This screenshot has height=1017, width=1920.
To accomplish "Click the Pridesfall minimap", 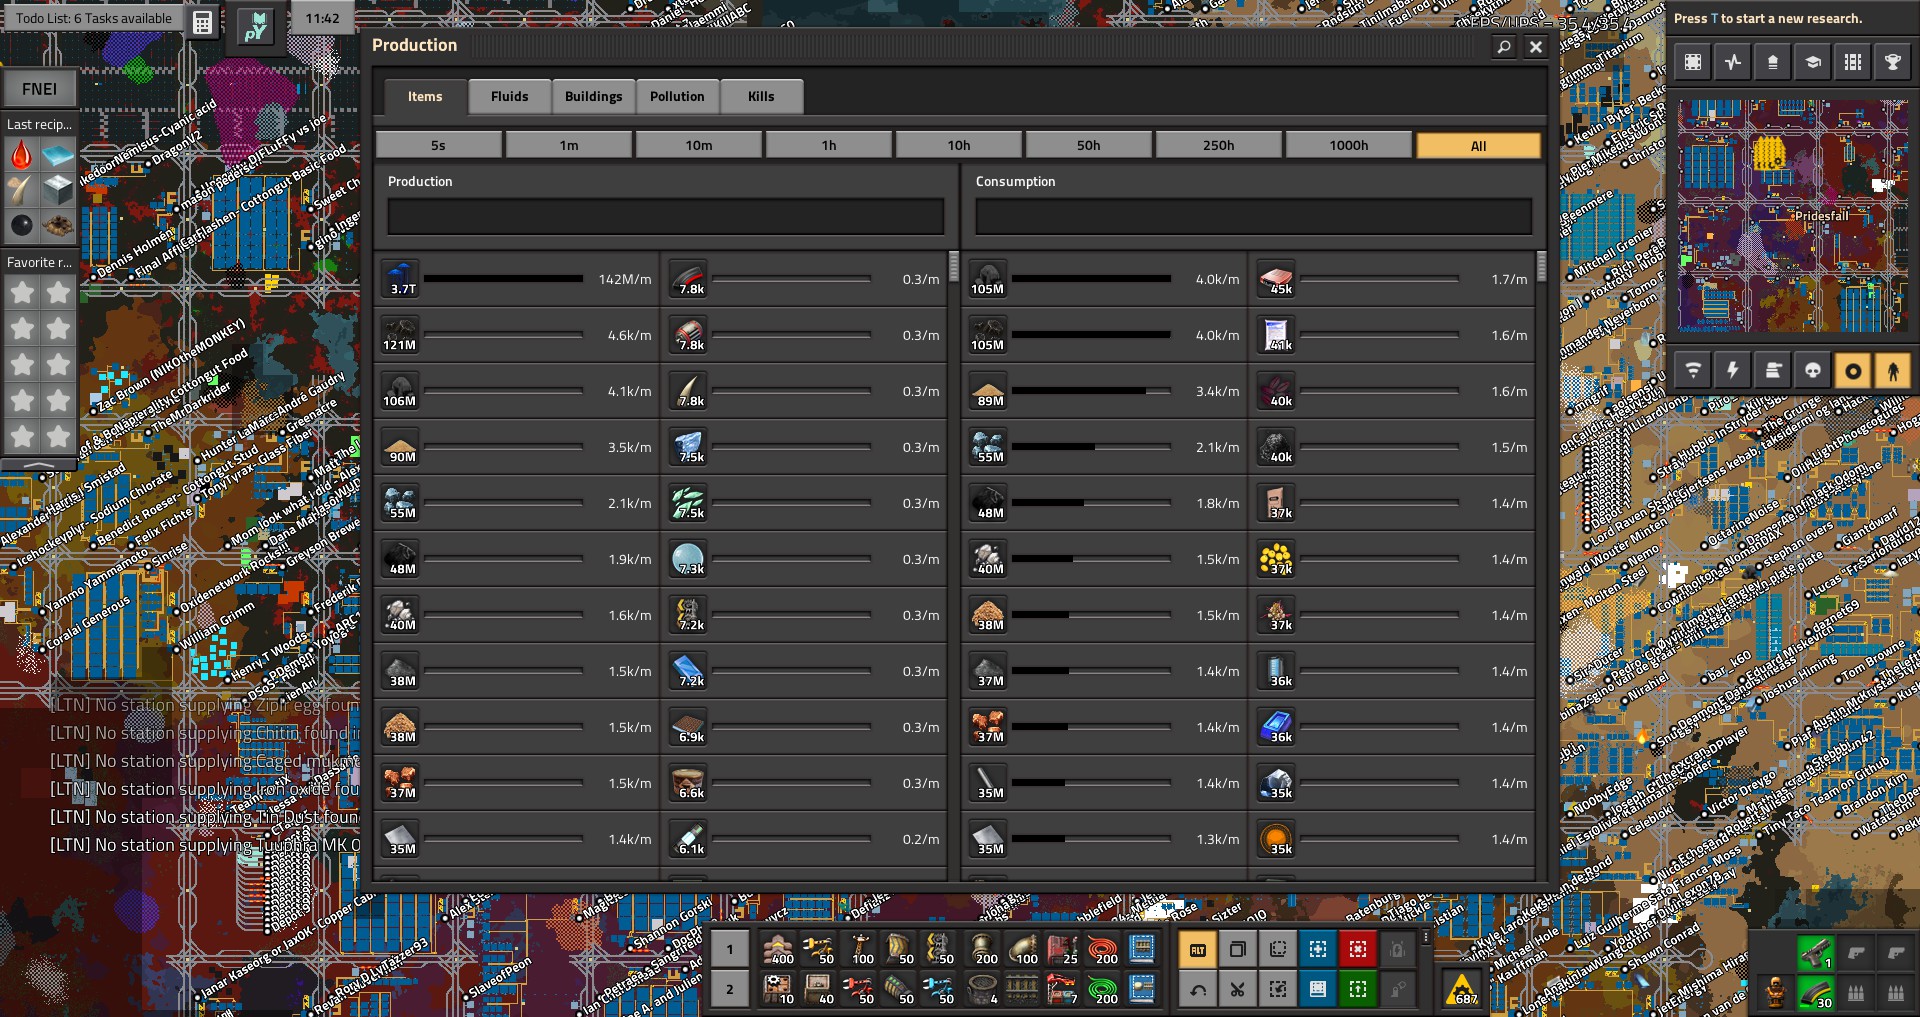I will point(1793,215).
